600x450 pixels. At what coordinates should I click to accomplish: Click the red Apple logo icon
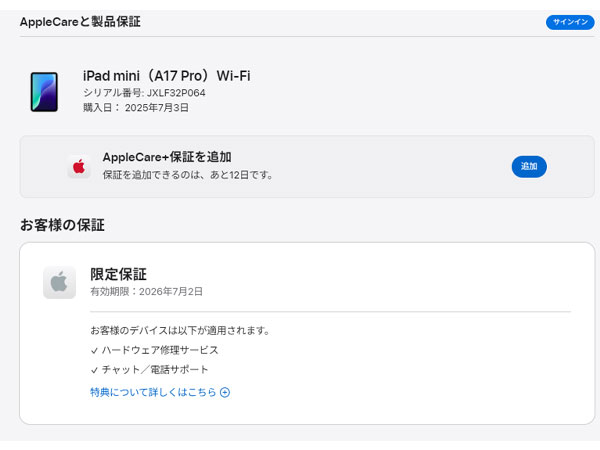(79, 167)
